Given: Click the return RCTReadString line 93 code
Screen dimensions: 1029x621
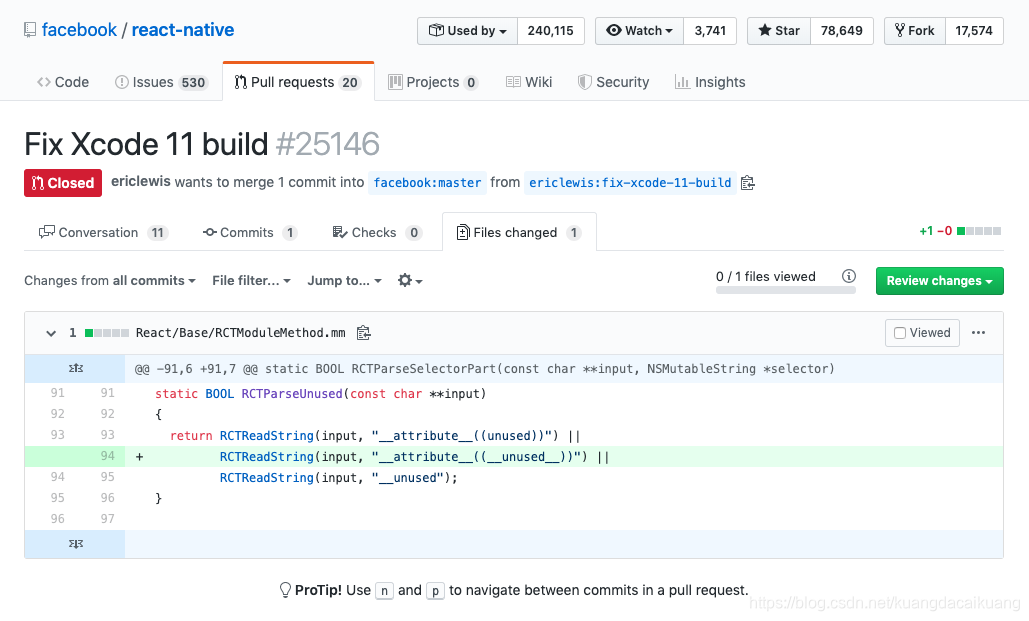Looking at the screenshot, I should tap(375, 436).
